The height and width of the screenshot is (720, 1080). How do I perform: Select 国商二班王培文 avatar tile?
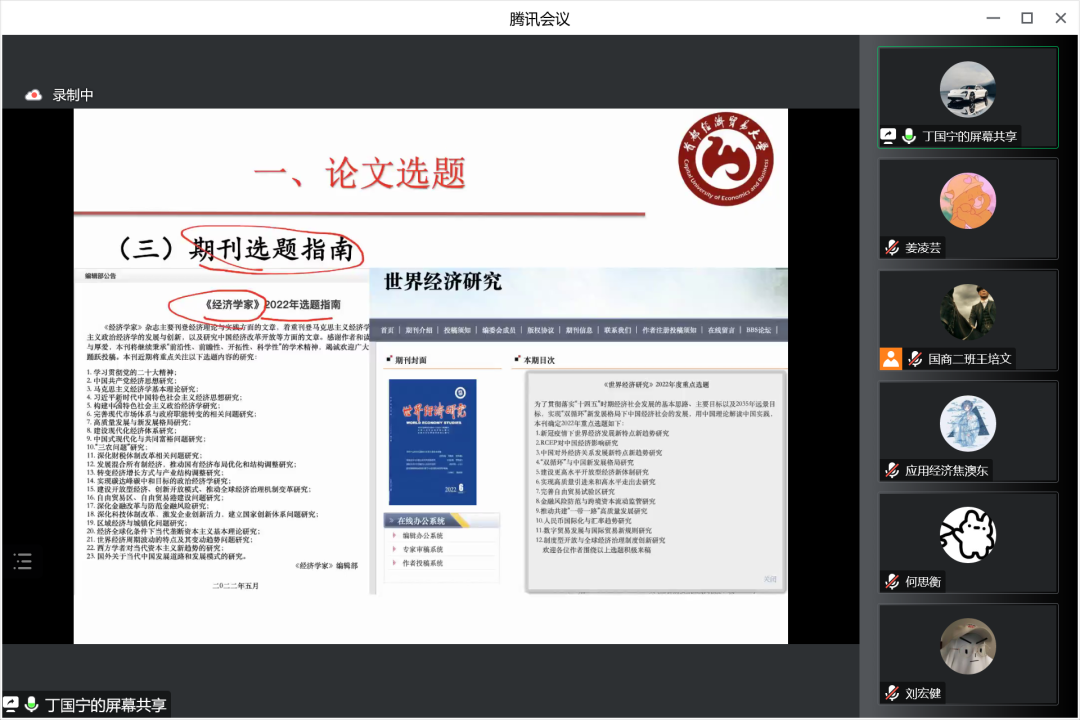point(967,312)
